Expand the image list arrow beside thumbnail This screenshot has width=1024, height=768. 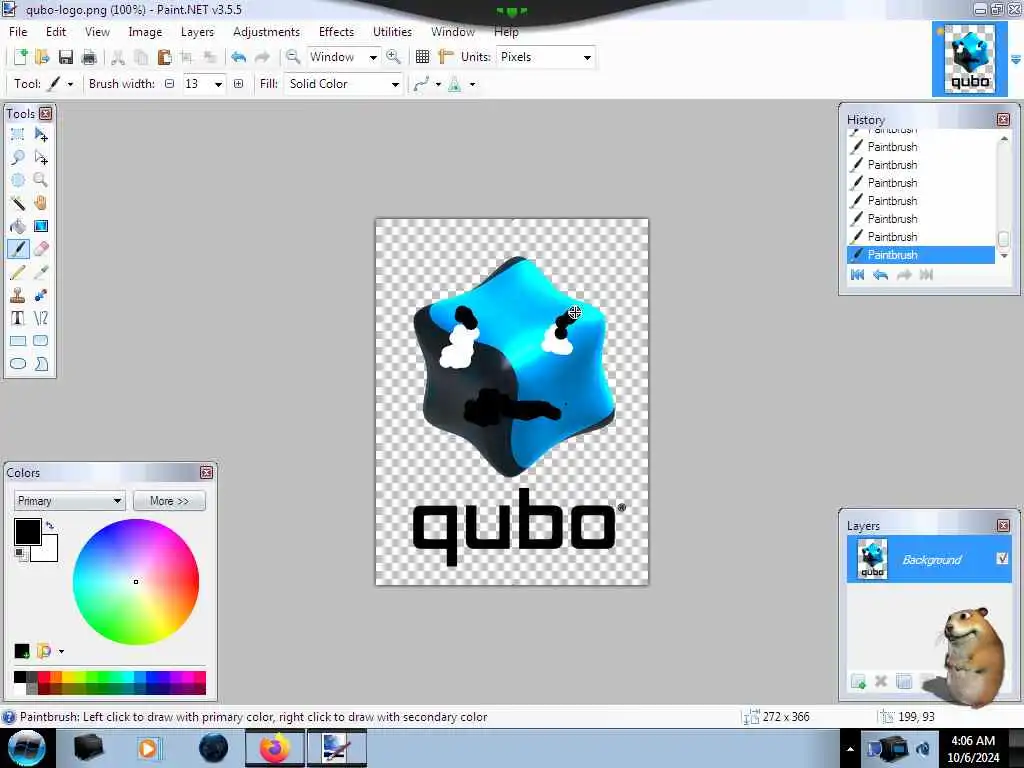point(1016,59)
